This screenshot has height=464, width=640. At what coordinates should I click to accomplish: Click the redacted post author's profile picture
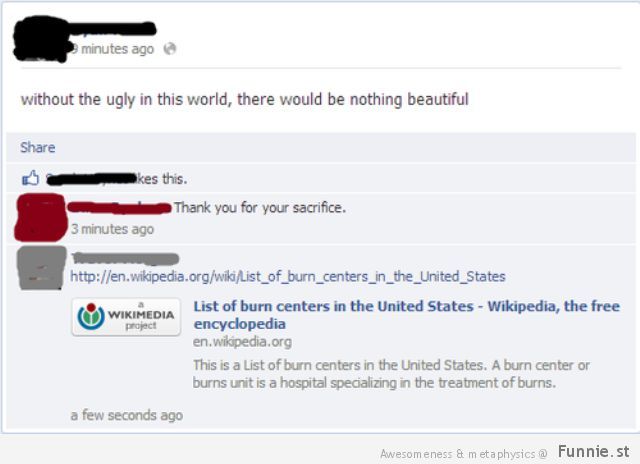(x=41, y=39)
